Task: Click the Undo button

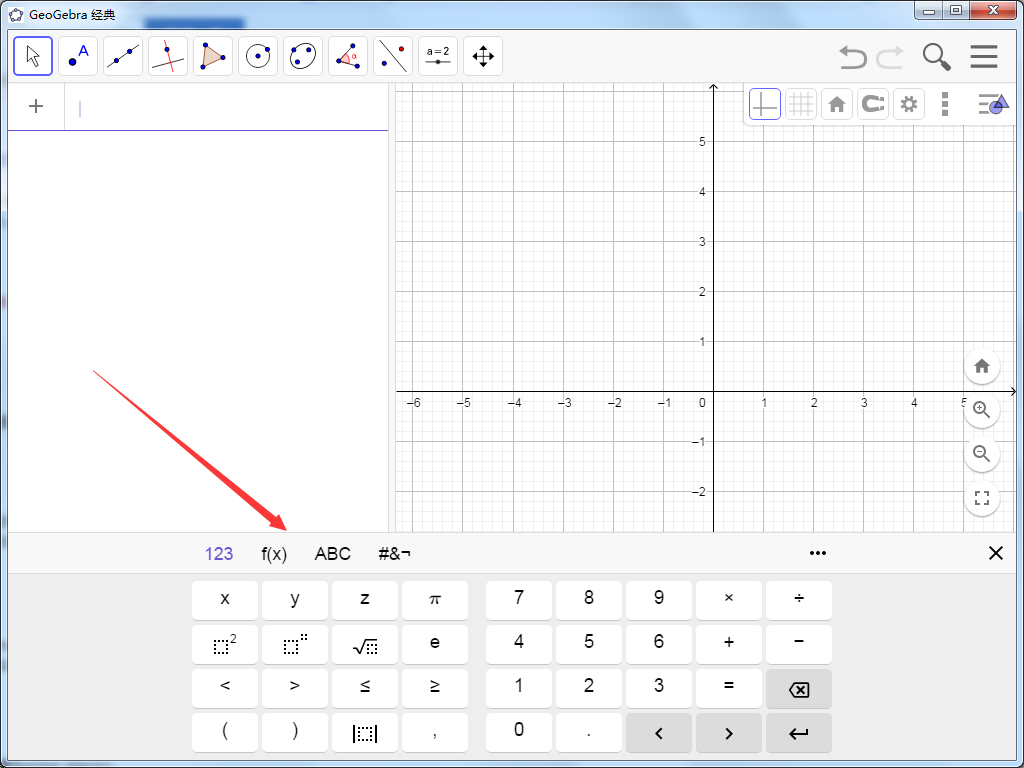Action: tap(852, 57)
